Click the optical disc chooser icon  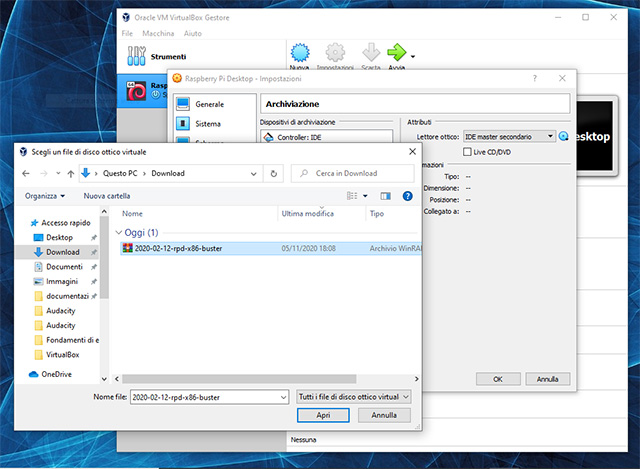click(564, 136)
